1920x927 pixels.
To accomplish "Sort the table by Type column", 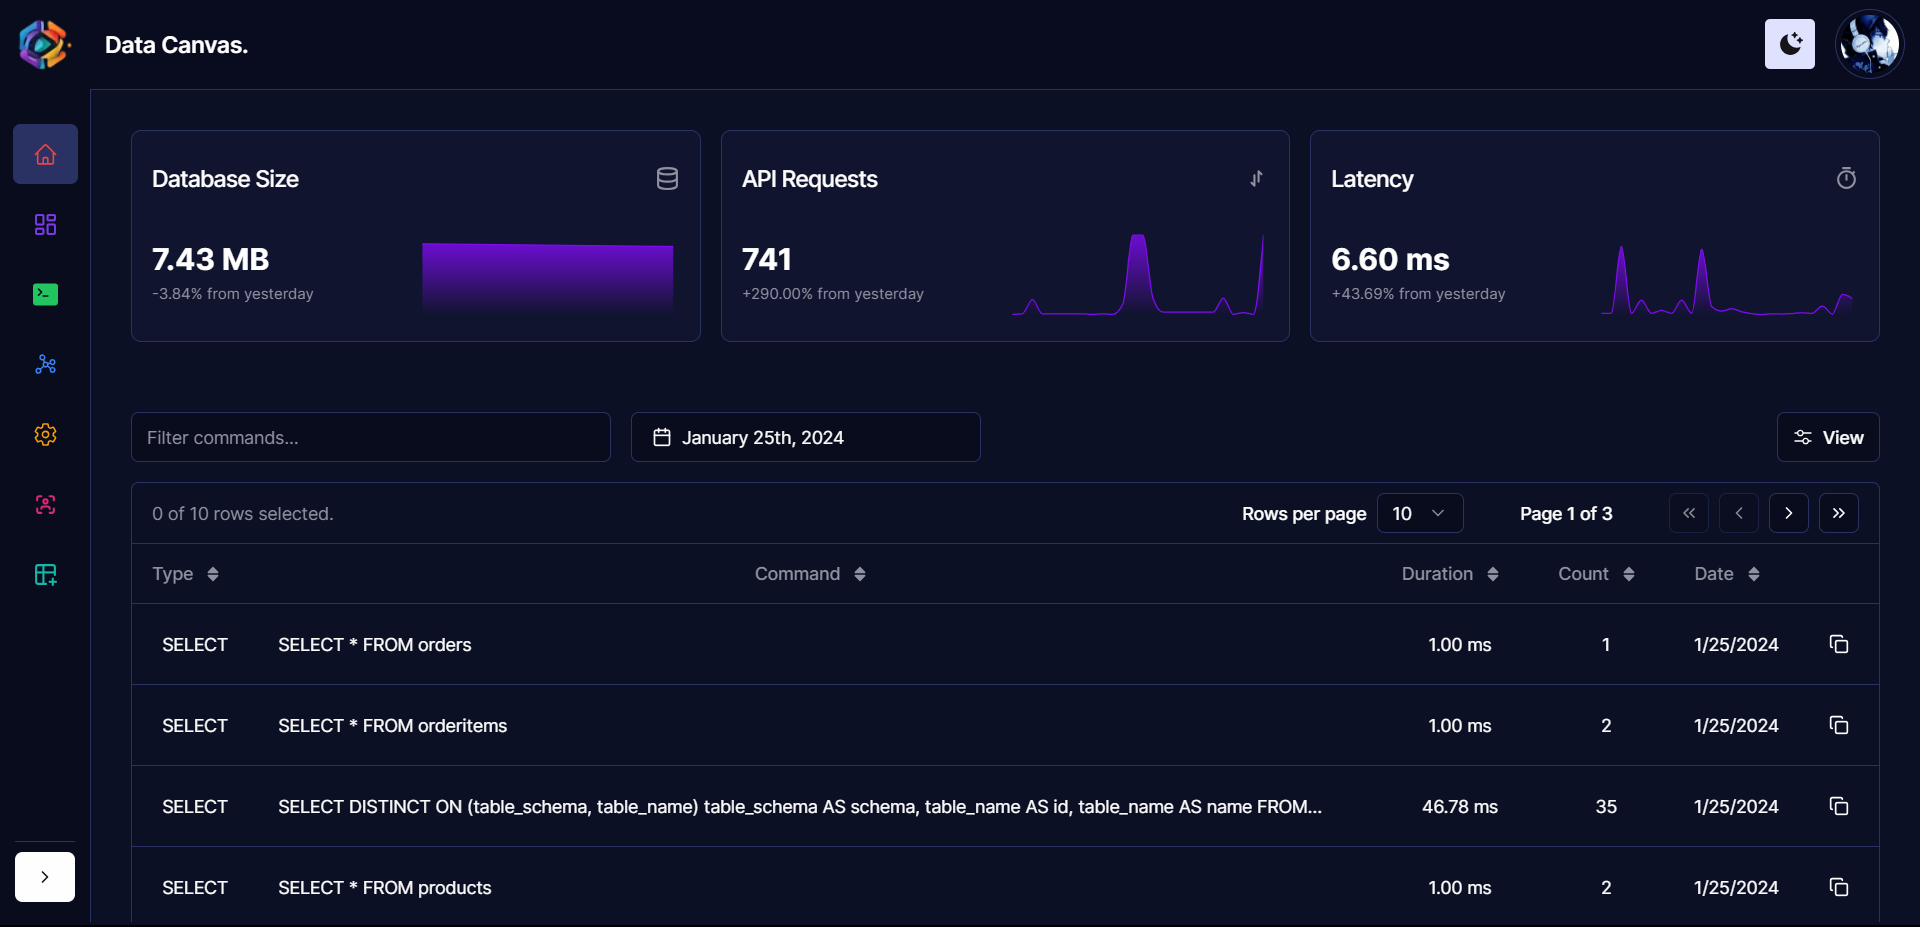I will point(186,574).
